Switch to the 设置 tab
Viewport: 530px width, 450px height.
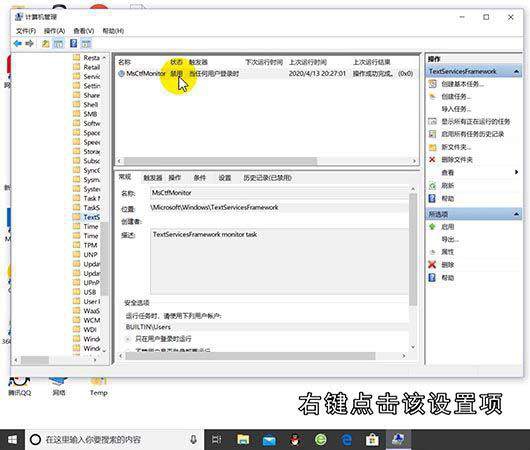coord(224,177)
